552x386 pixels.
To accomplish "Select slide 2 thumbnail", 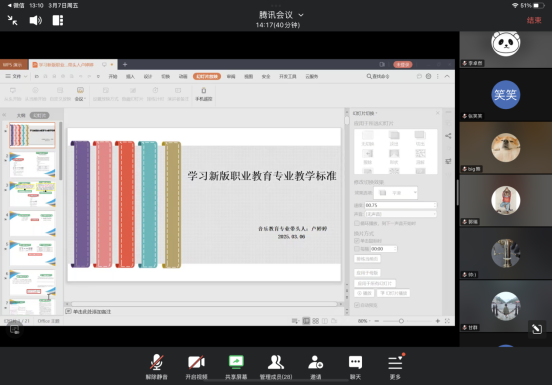I will (32, 164).
